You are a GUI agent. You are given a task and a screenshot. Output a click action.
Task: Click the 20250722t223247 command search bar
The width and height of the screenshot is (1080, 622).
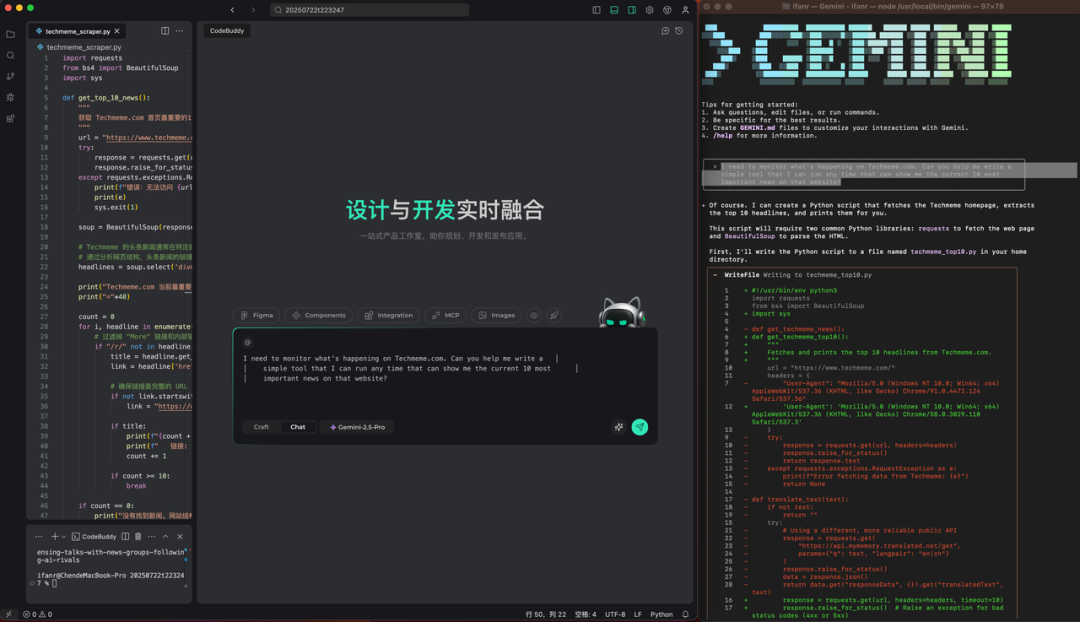point(370,10)
